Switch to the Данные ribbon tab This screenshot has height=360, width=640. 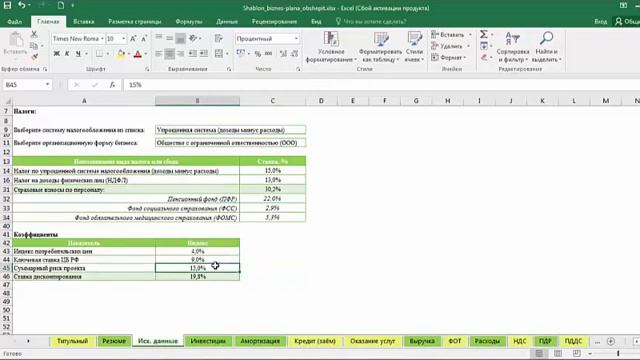pyautogui.click(x=227, y=22)
